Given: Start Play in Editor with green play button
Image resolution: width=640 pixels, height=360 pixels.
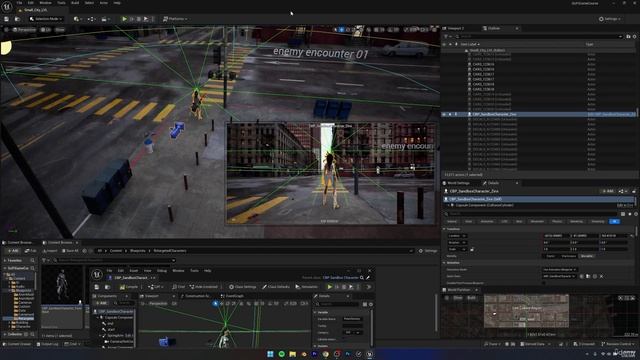Looking at the screenshot, I should 124,19.
